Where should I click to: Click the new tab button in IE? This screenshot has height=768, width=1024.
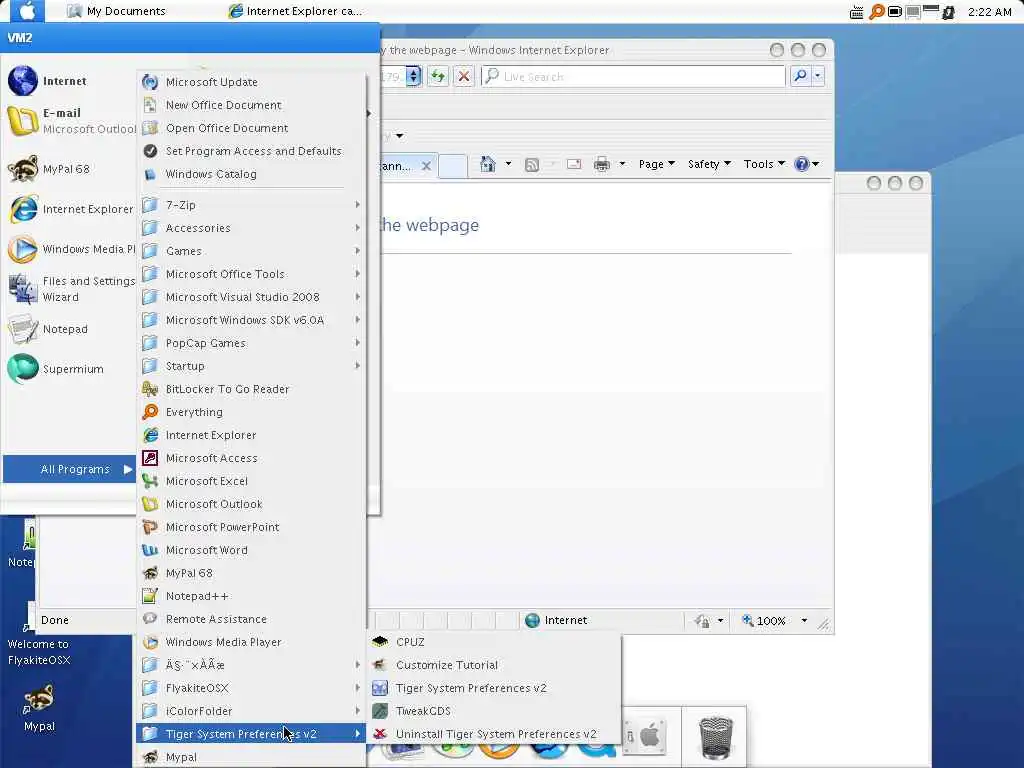pyautogui.click(x=453, y=166)
